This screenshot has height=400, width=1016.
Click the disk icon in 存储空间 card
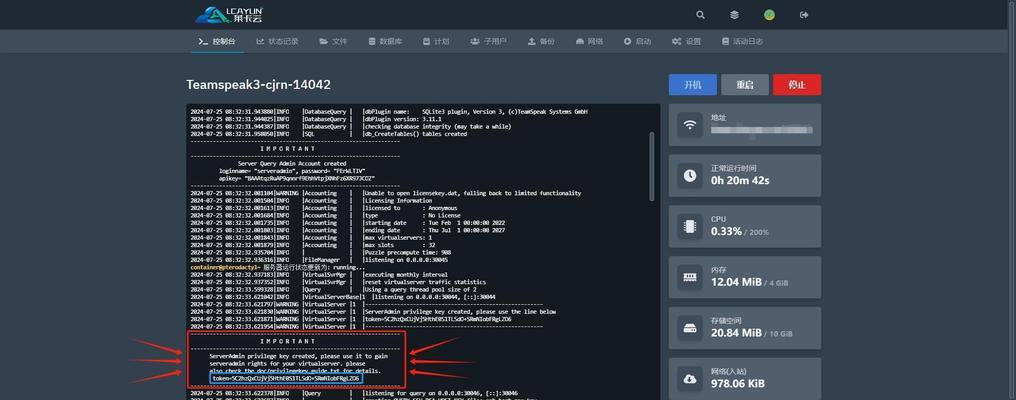689,328
